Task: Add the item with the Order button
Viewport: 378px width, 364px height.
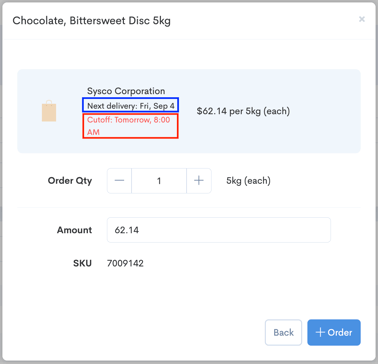Action: 334,332
